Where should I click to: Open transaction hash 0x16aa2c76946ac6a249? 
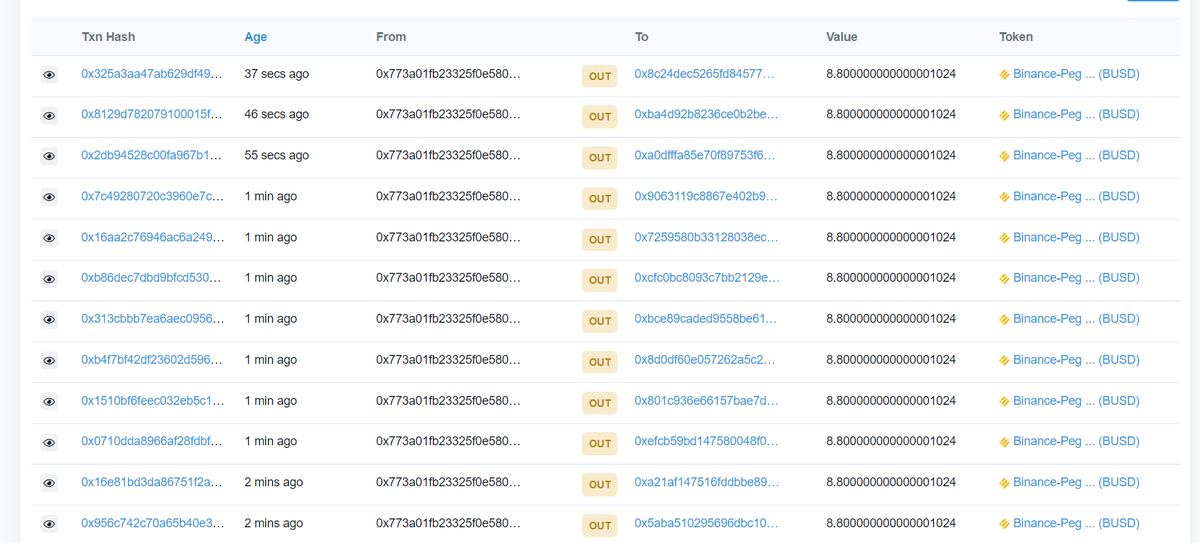coord(152,237)
